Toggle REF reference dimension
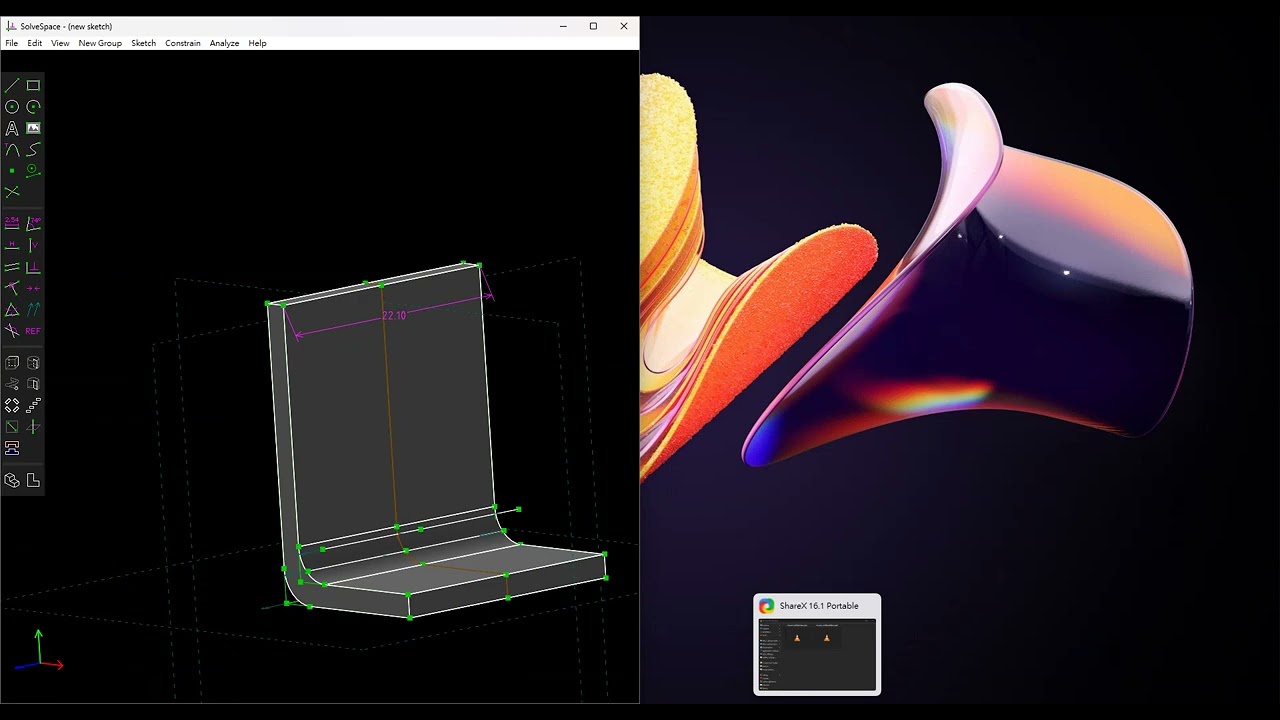The width and height of the screenshot is (1280, 720). click(x=33, y=331)
